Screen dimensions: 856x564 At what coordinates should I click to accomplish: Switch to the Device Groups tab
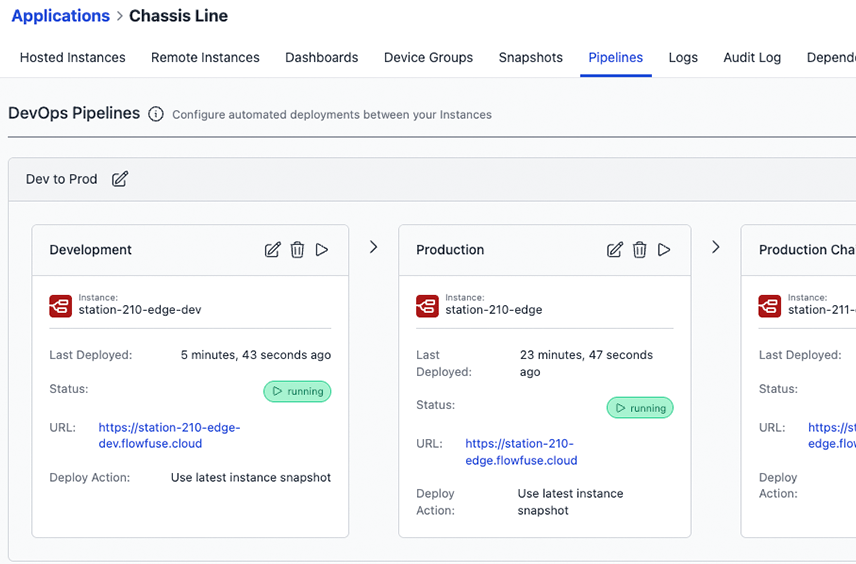429,57
